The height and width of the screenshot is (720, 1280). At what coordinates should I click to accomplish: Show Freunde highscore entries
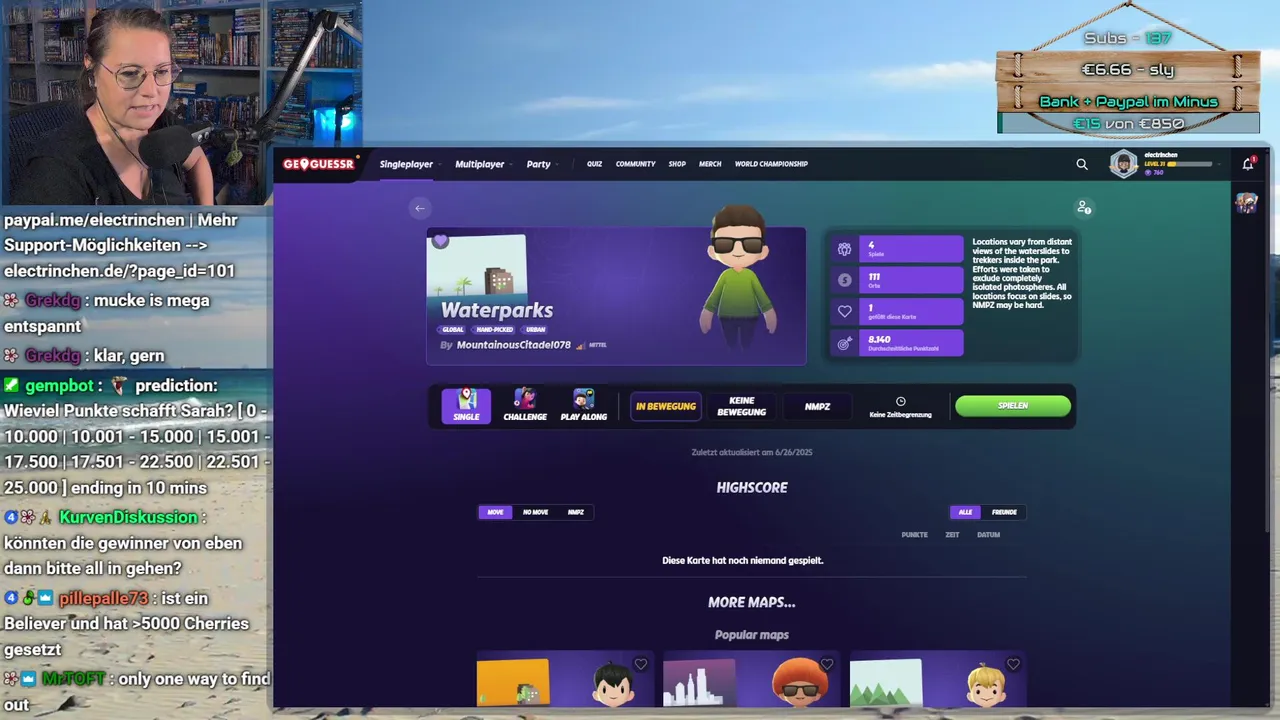pyautogui.click(x=1004, y=512)
